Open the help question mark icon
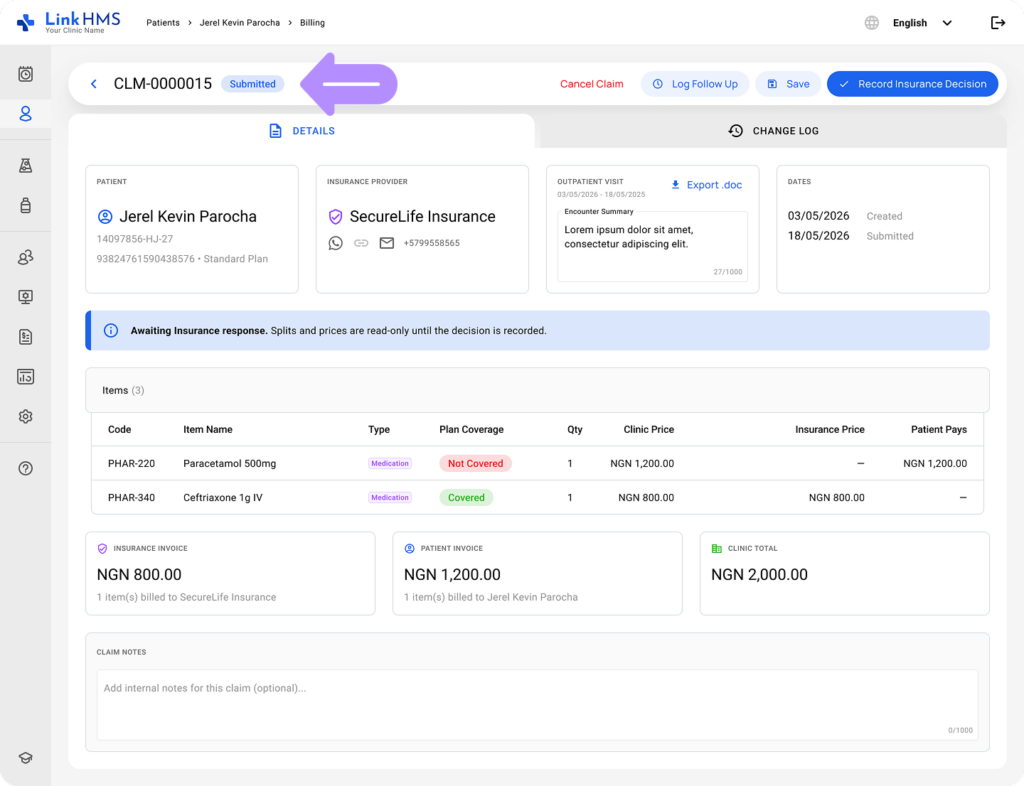 (x=25, y=469)
